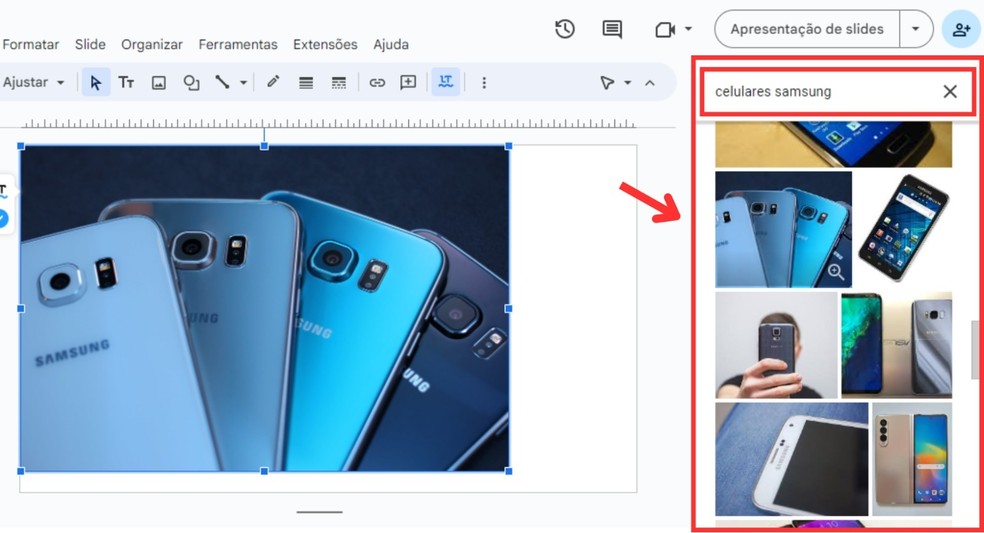
Task: Click the border color pencil icon
Action: pos(273,82)
